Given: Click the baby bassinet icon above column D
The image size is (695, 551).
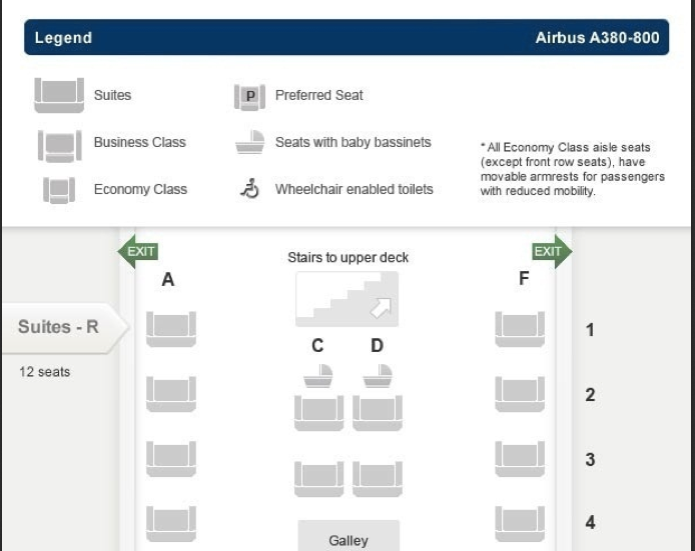Looking at the screenshot, I should pyautogui.click(x=378, y=376).
